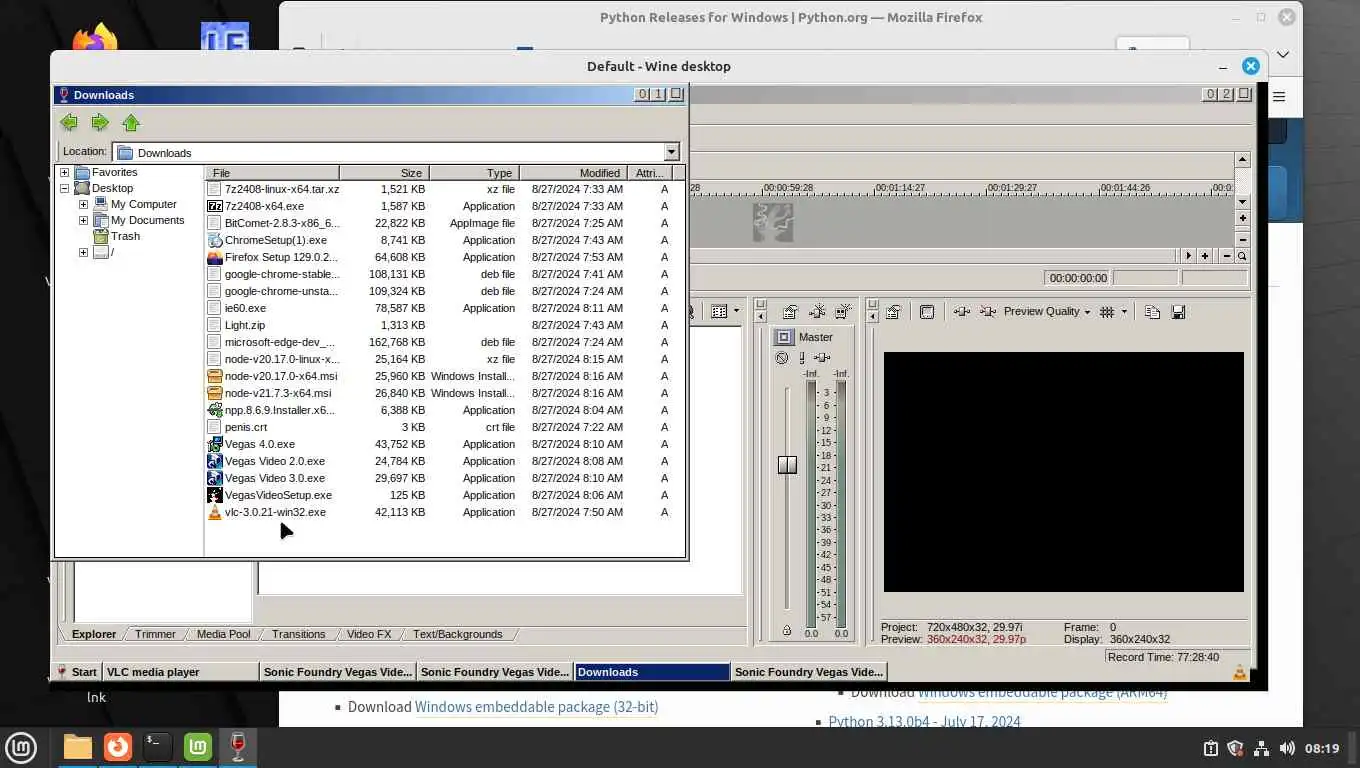Zoom in timeline horizontally with plus button
The image size is (1360, 768).
(1205, 256)
